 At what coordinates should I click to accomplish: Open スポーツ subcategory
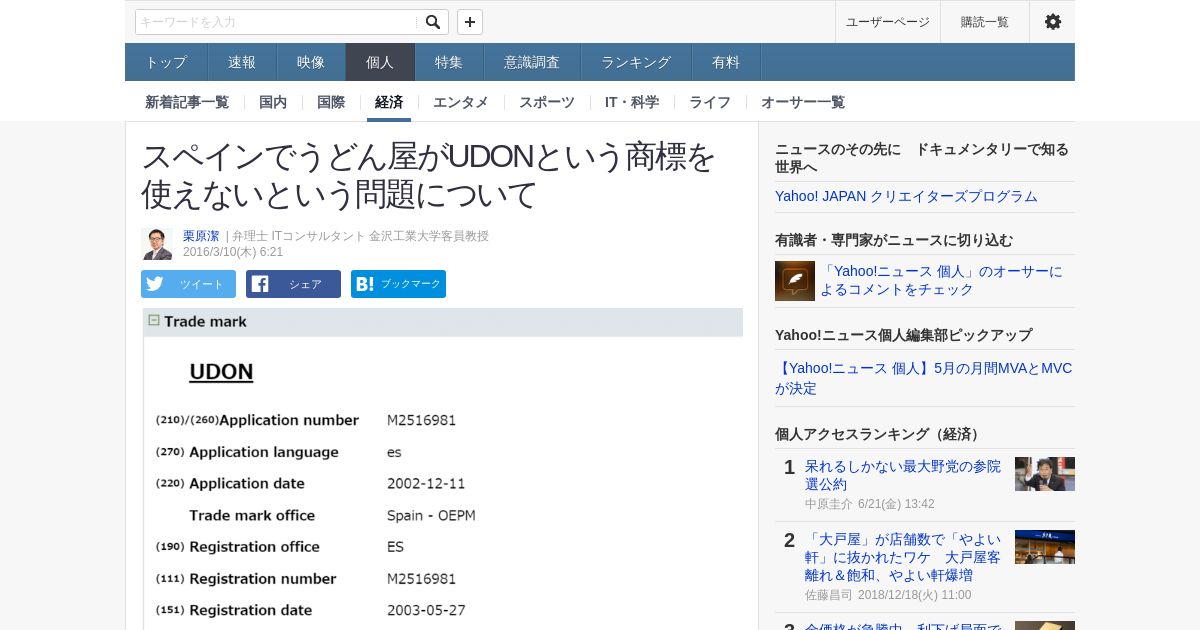pos(547,102)
